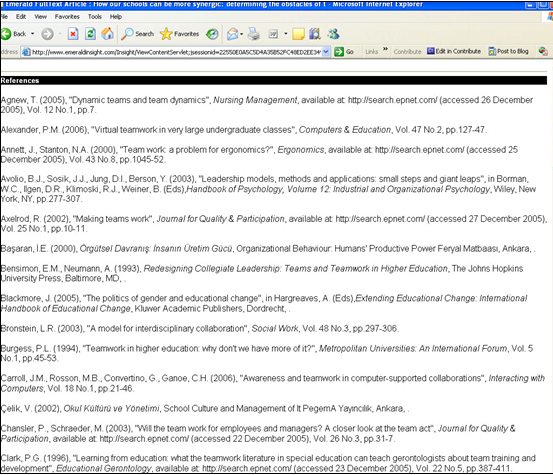Click the globe icon beside Post to Blog
Image resolution: width=553 pixels, height=475 pixels.
coord(543,51)
